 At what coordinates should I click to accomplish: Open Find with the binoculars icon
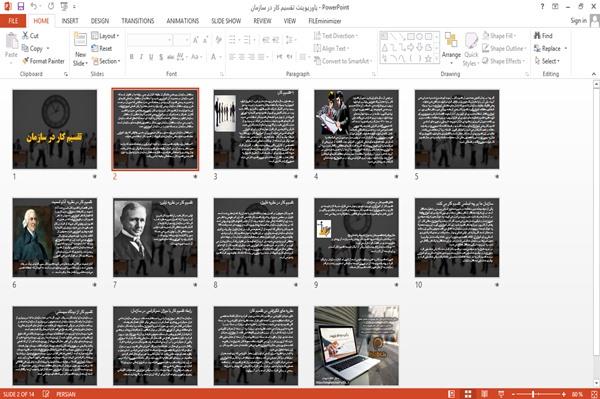[537, 35]
